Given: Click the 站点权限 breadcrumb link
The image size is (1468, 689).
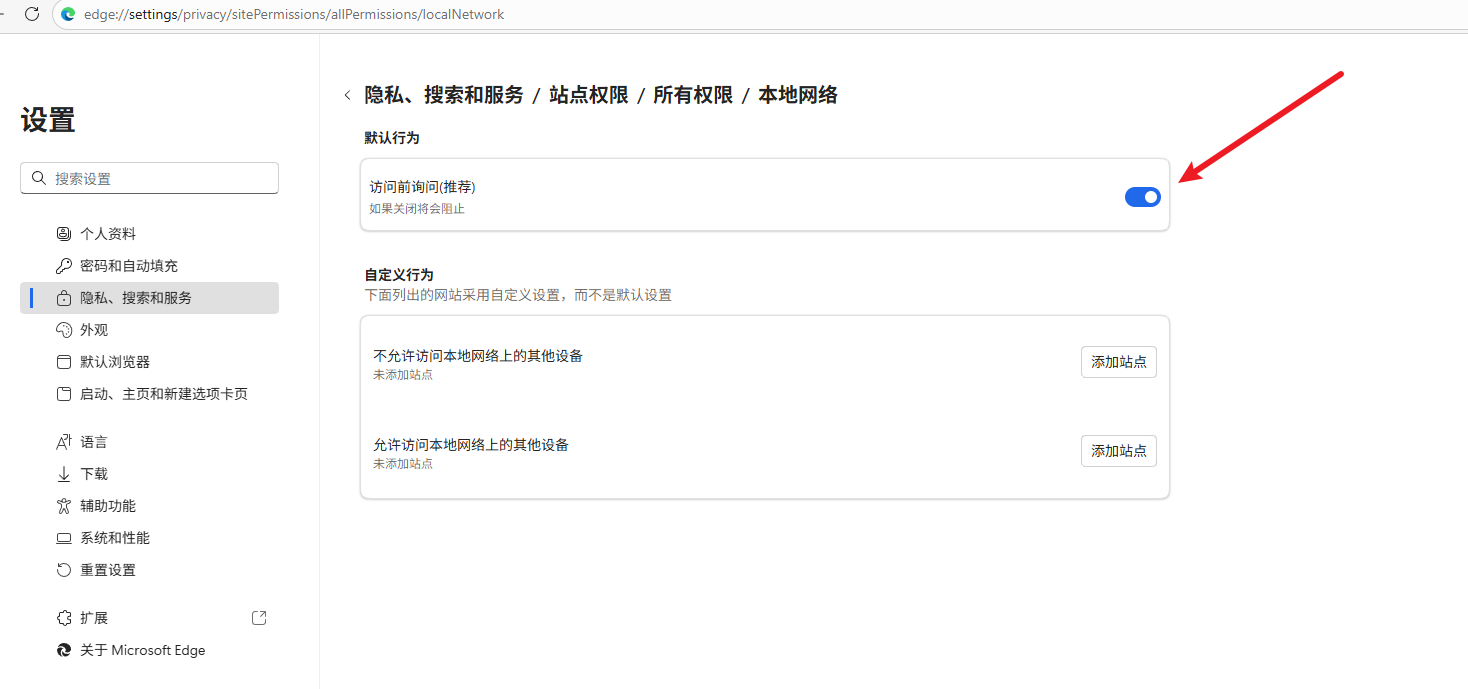Looking at the screenshot, I should (589, 95).
